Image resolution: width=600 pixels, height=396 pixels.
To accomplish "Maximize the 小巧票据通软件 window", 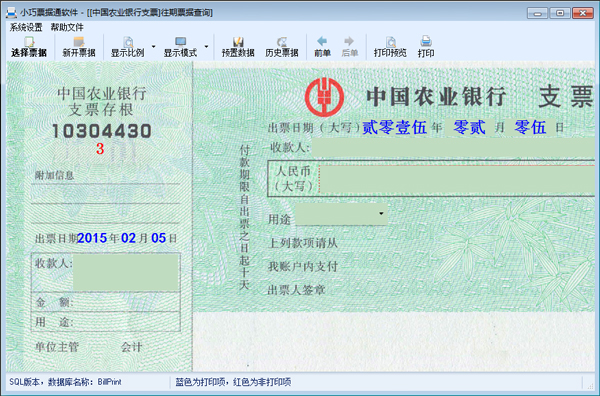I will pos(560,13).
